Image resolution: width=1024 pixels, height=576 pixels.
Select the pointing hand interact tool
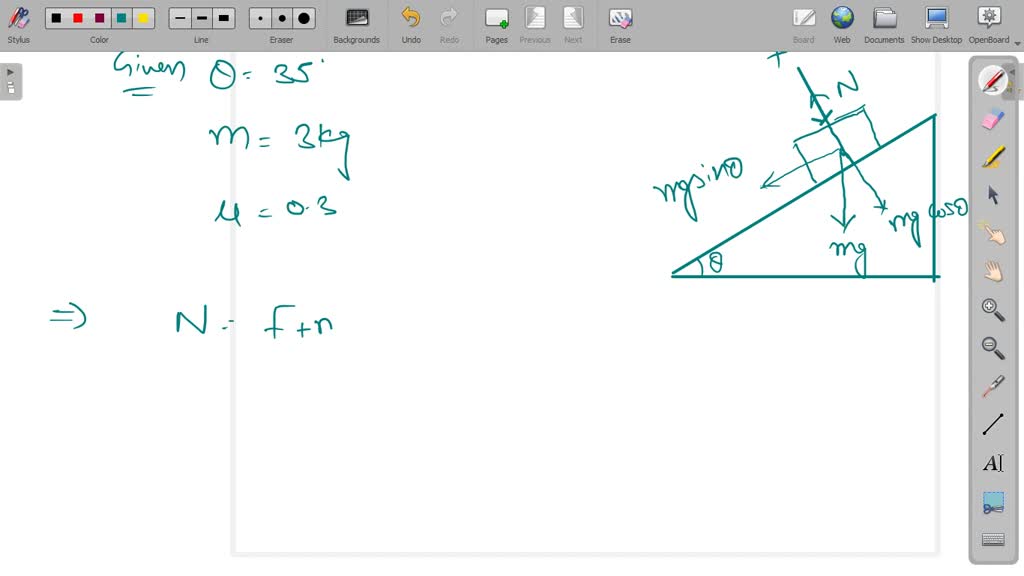click(x=993, y=233)
